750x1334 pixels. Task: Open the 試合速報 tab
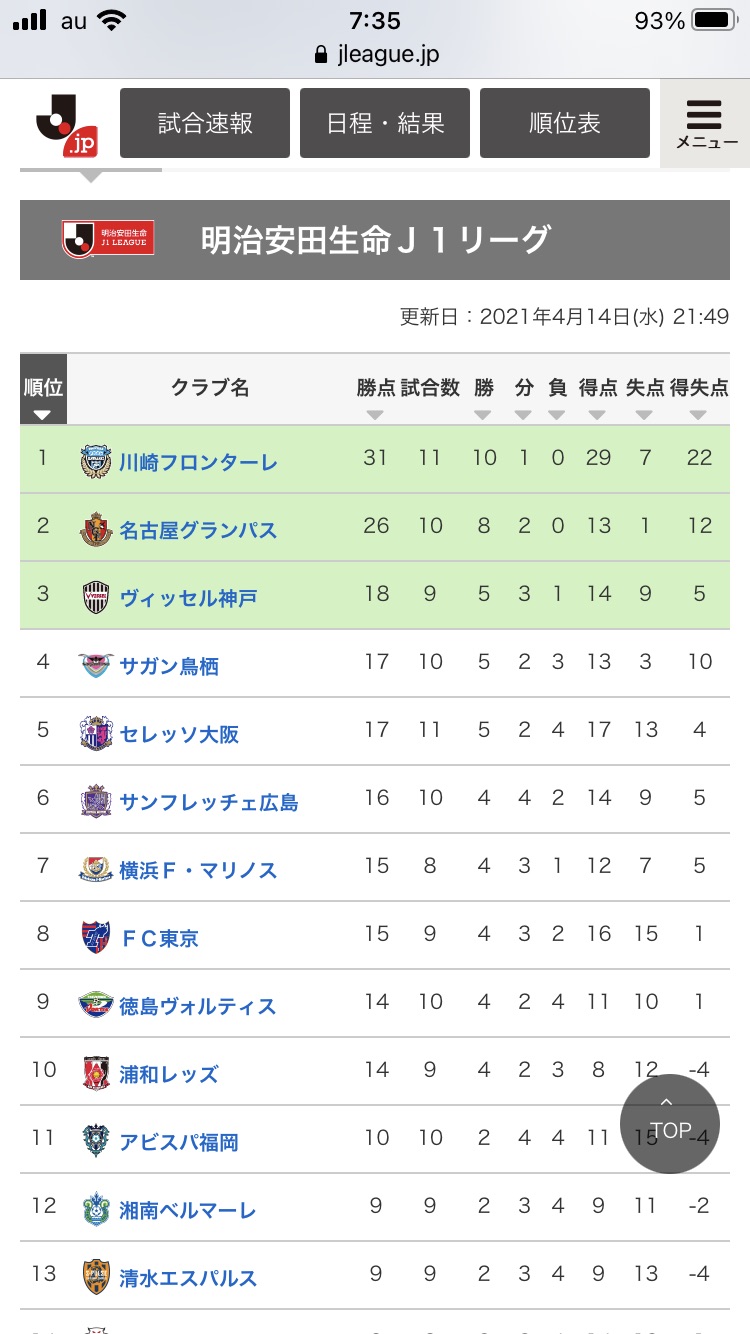point(205,123)
